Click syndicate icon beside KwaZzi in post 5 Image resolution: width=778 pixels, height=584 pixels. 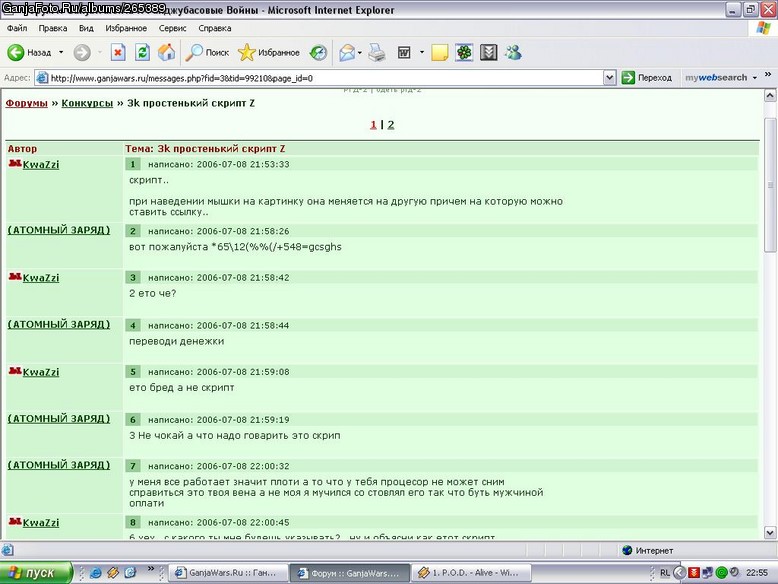click(x=15, y=371)
